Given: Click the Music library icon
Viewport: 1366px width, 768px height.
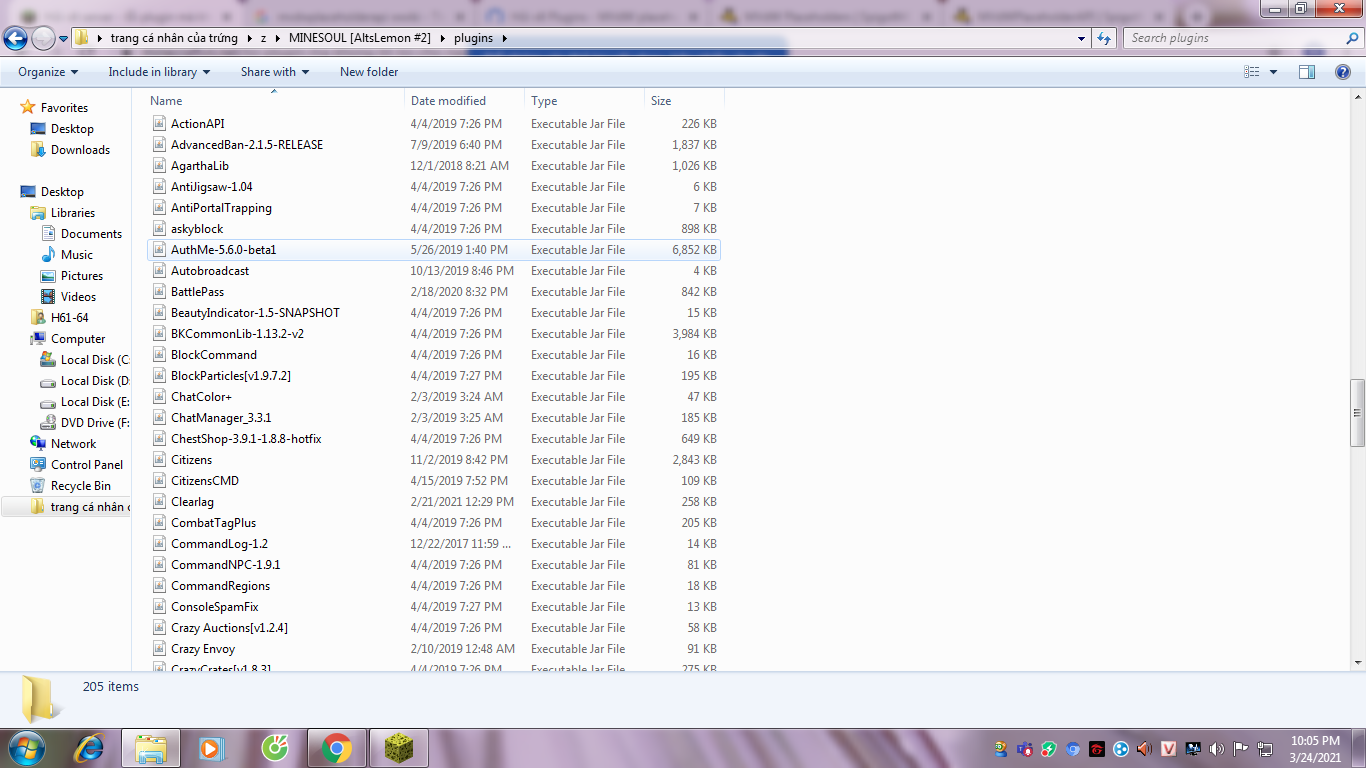Looking at the screenshot, I should click(48, 255).
